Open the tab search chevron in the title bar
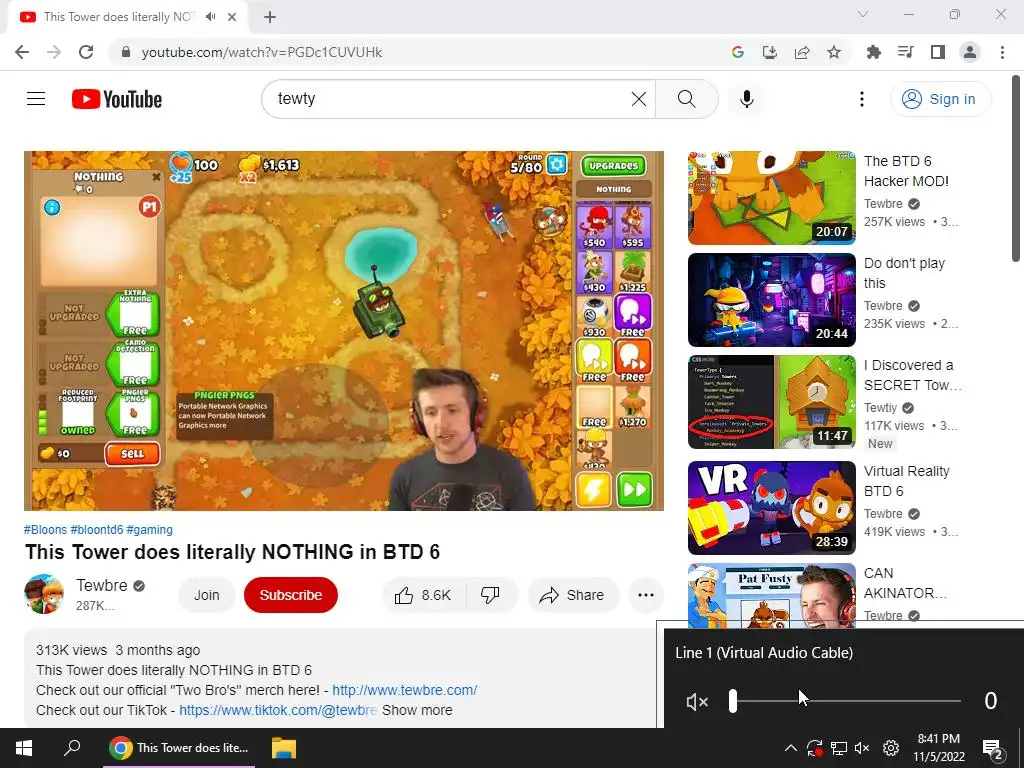 863,14
